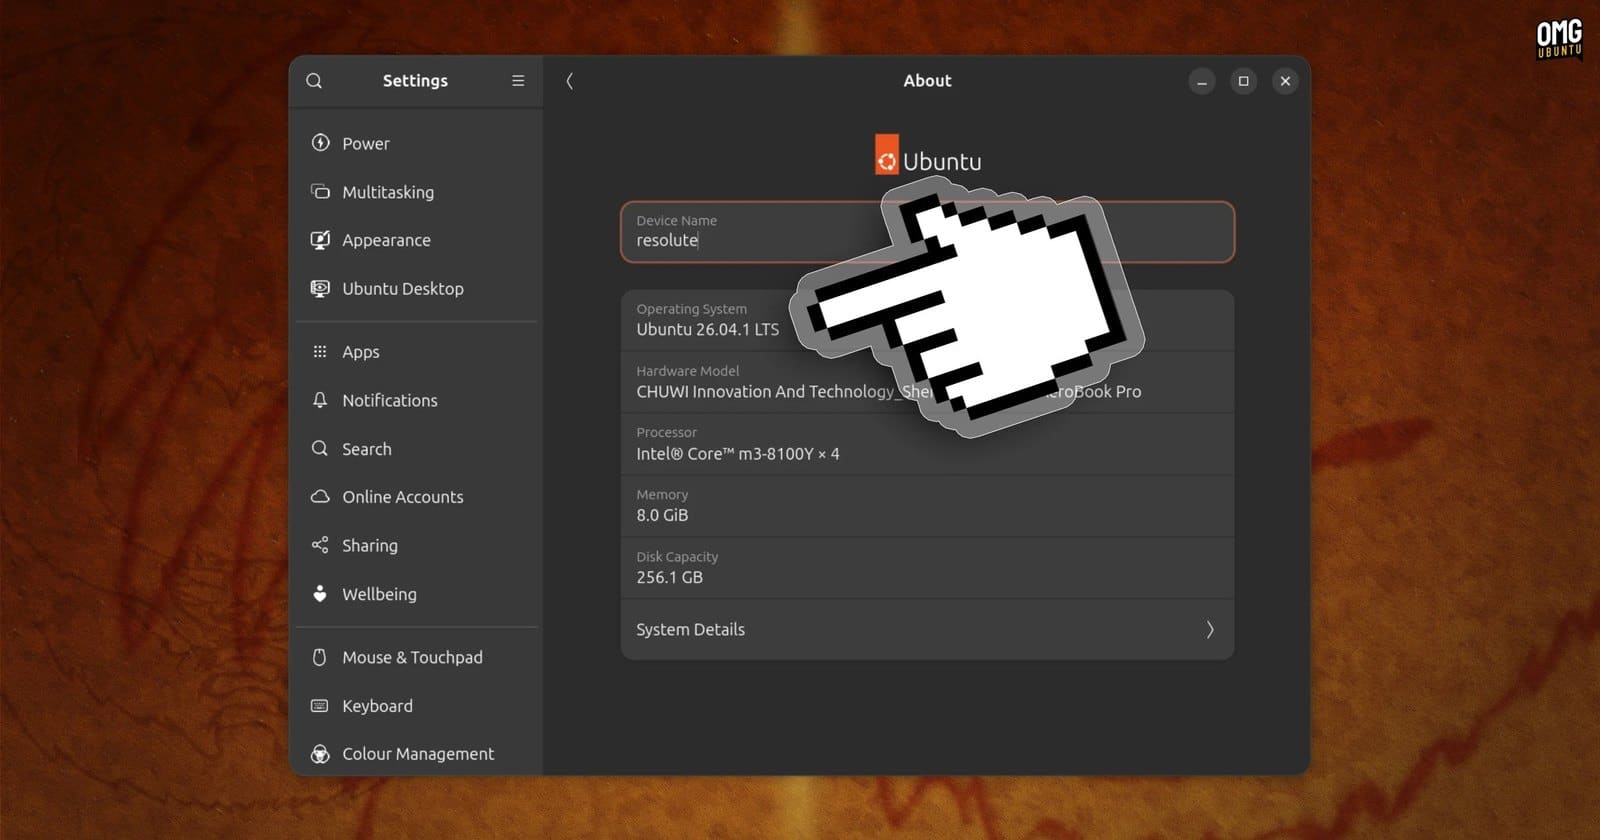Click the Ubuntu Desktop icon

tap(320, 288)
